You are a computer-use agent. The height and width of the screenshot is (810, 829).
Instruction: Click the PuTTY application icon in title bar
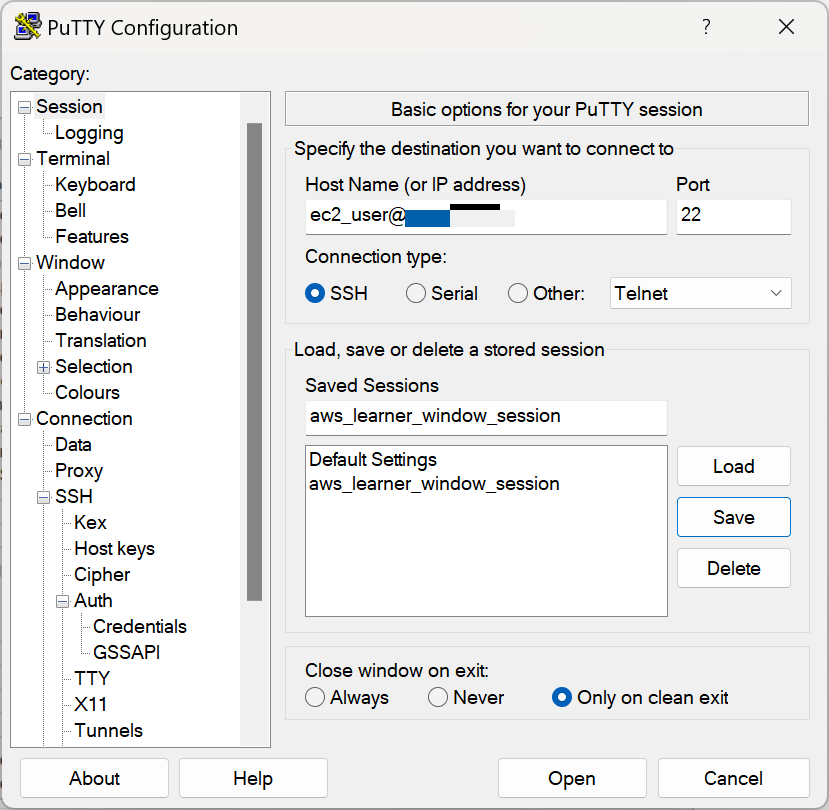click(27, 26)
